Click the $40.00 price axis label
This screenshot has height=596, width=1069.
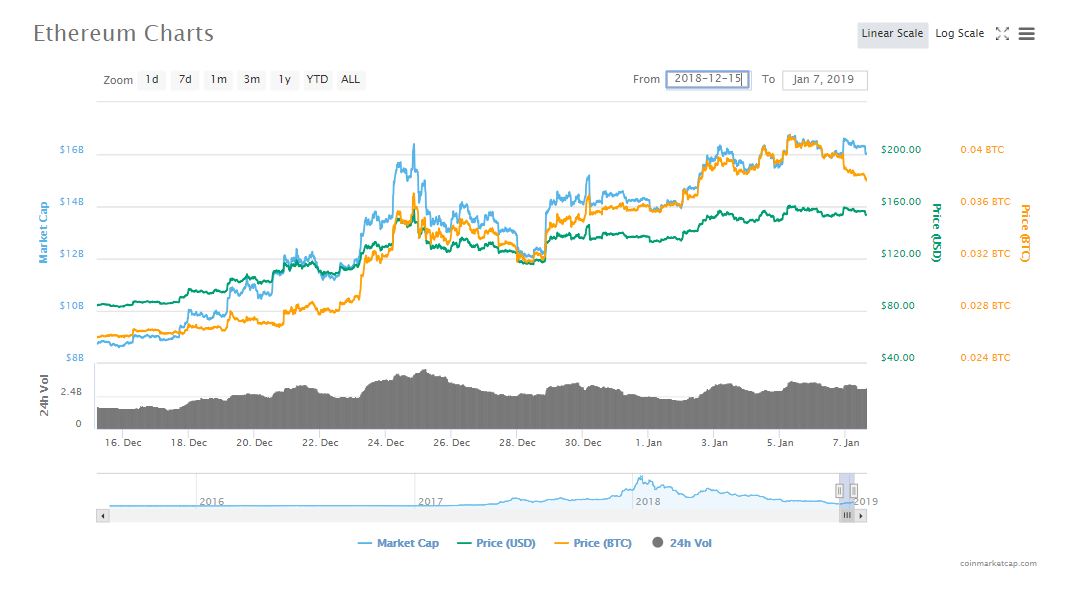click(x=898, y=358)
